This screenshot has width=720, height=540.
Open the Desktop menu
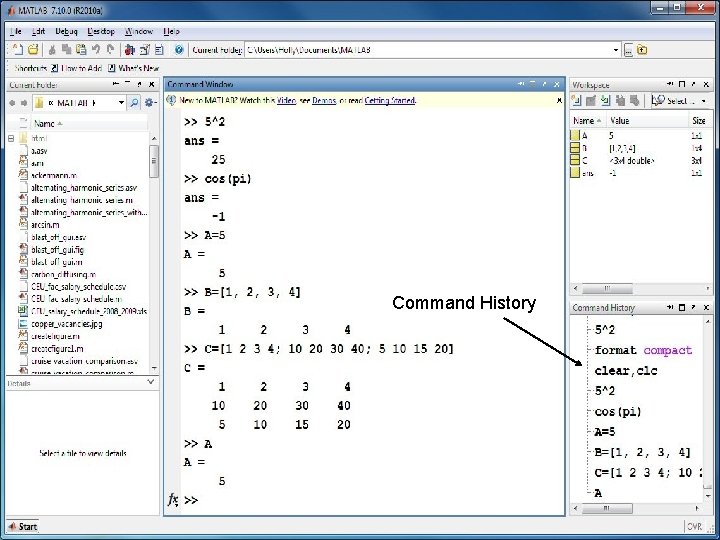click(101, 31)
